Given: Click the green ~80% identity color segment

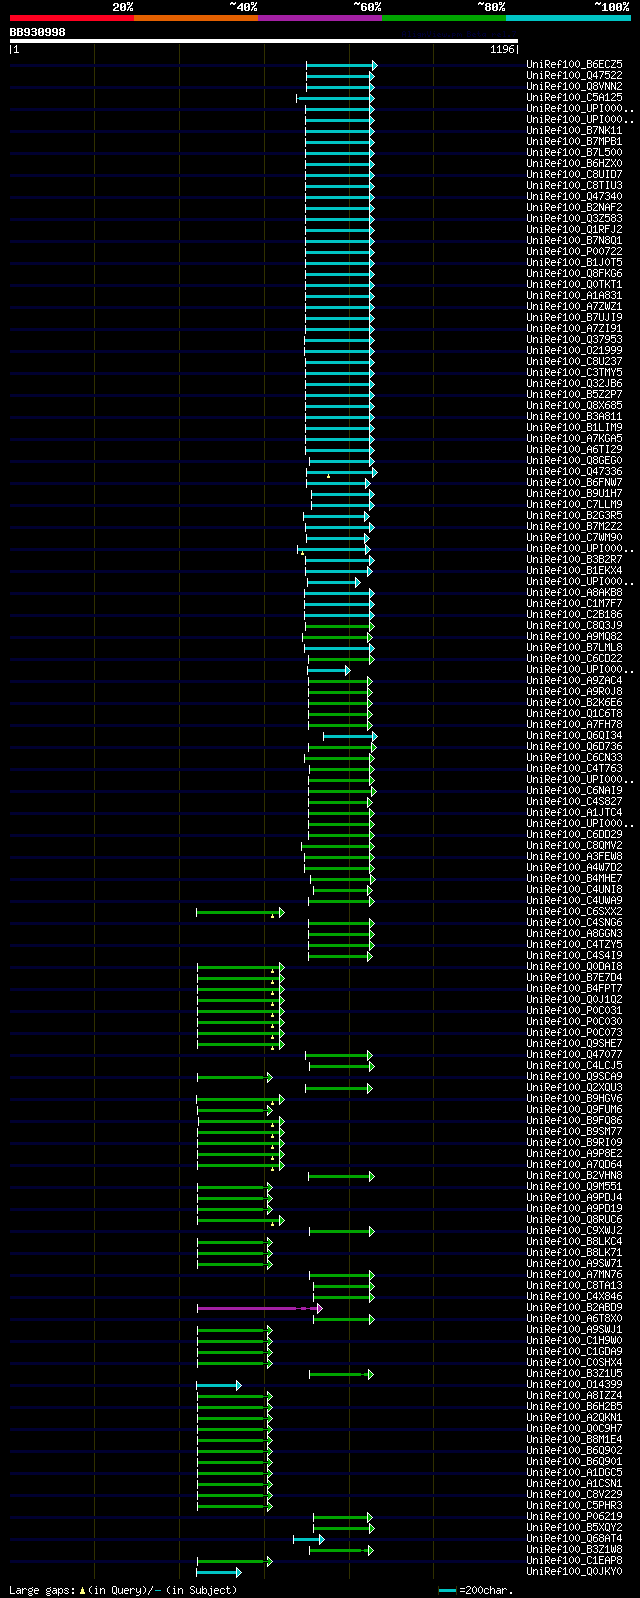Looking at the screenshot, I should coord(444,18).
